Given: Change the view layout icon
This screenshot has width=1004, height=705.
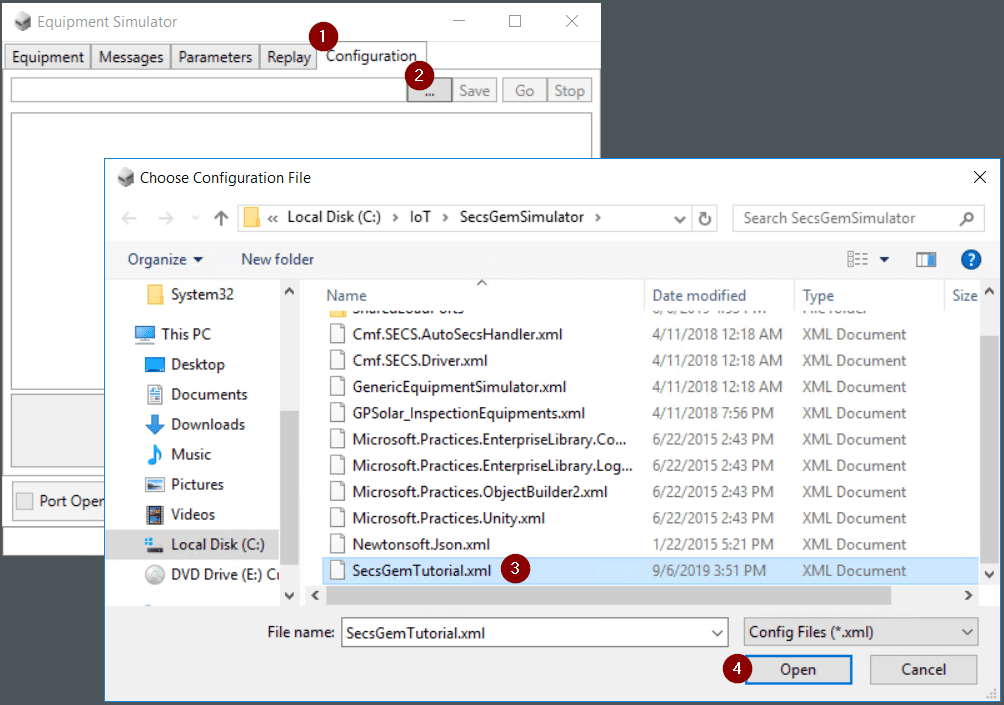Looking at the screenshot, I should point(857,259).
